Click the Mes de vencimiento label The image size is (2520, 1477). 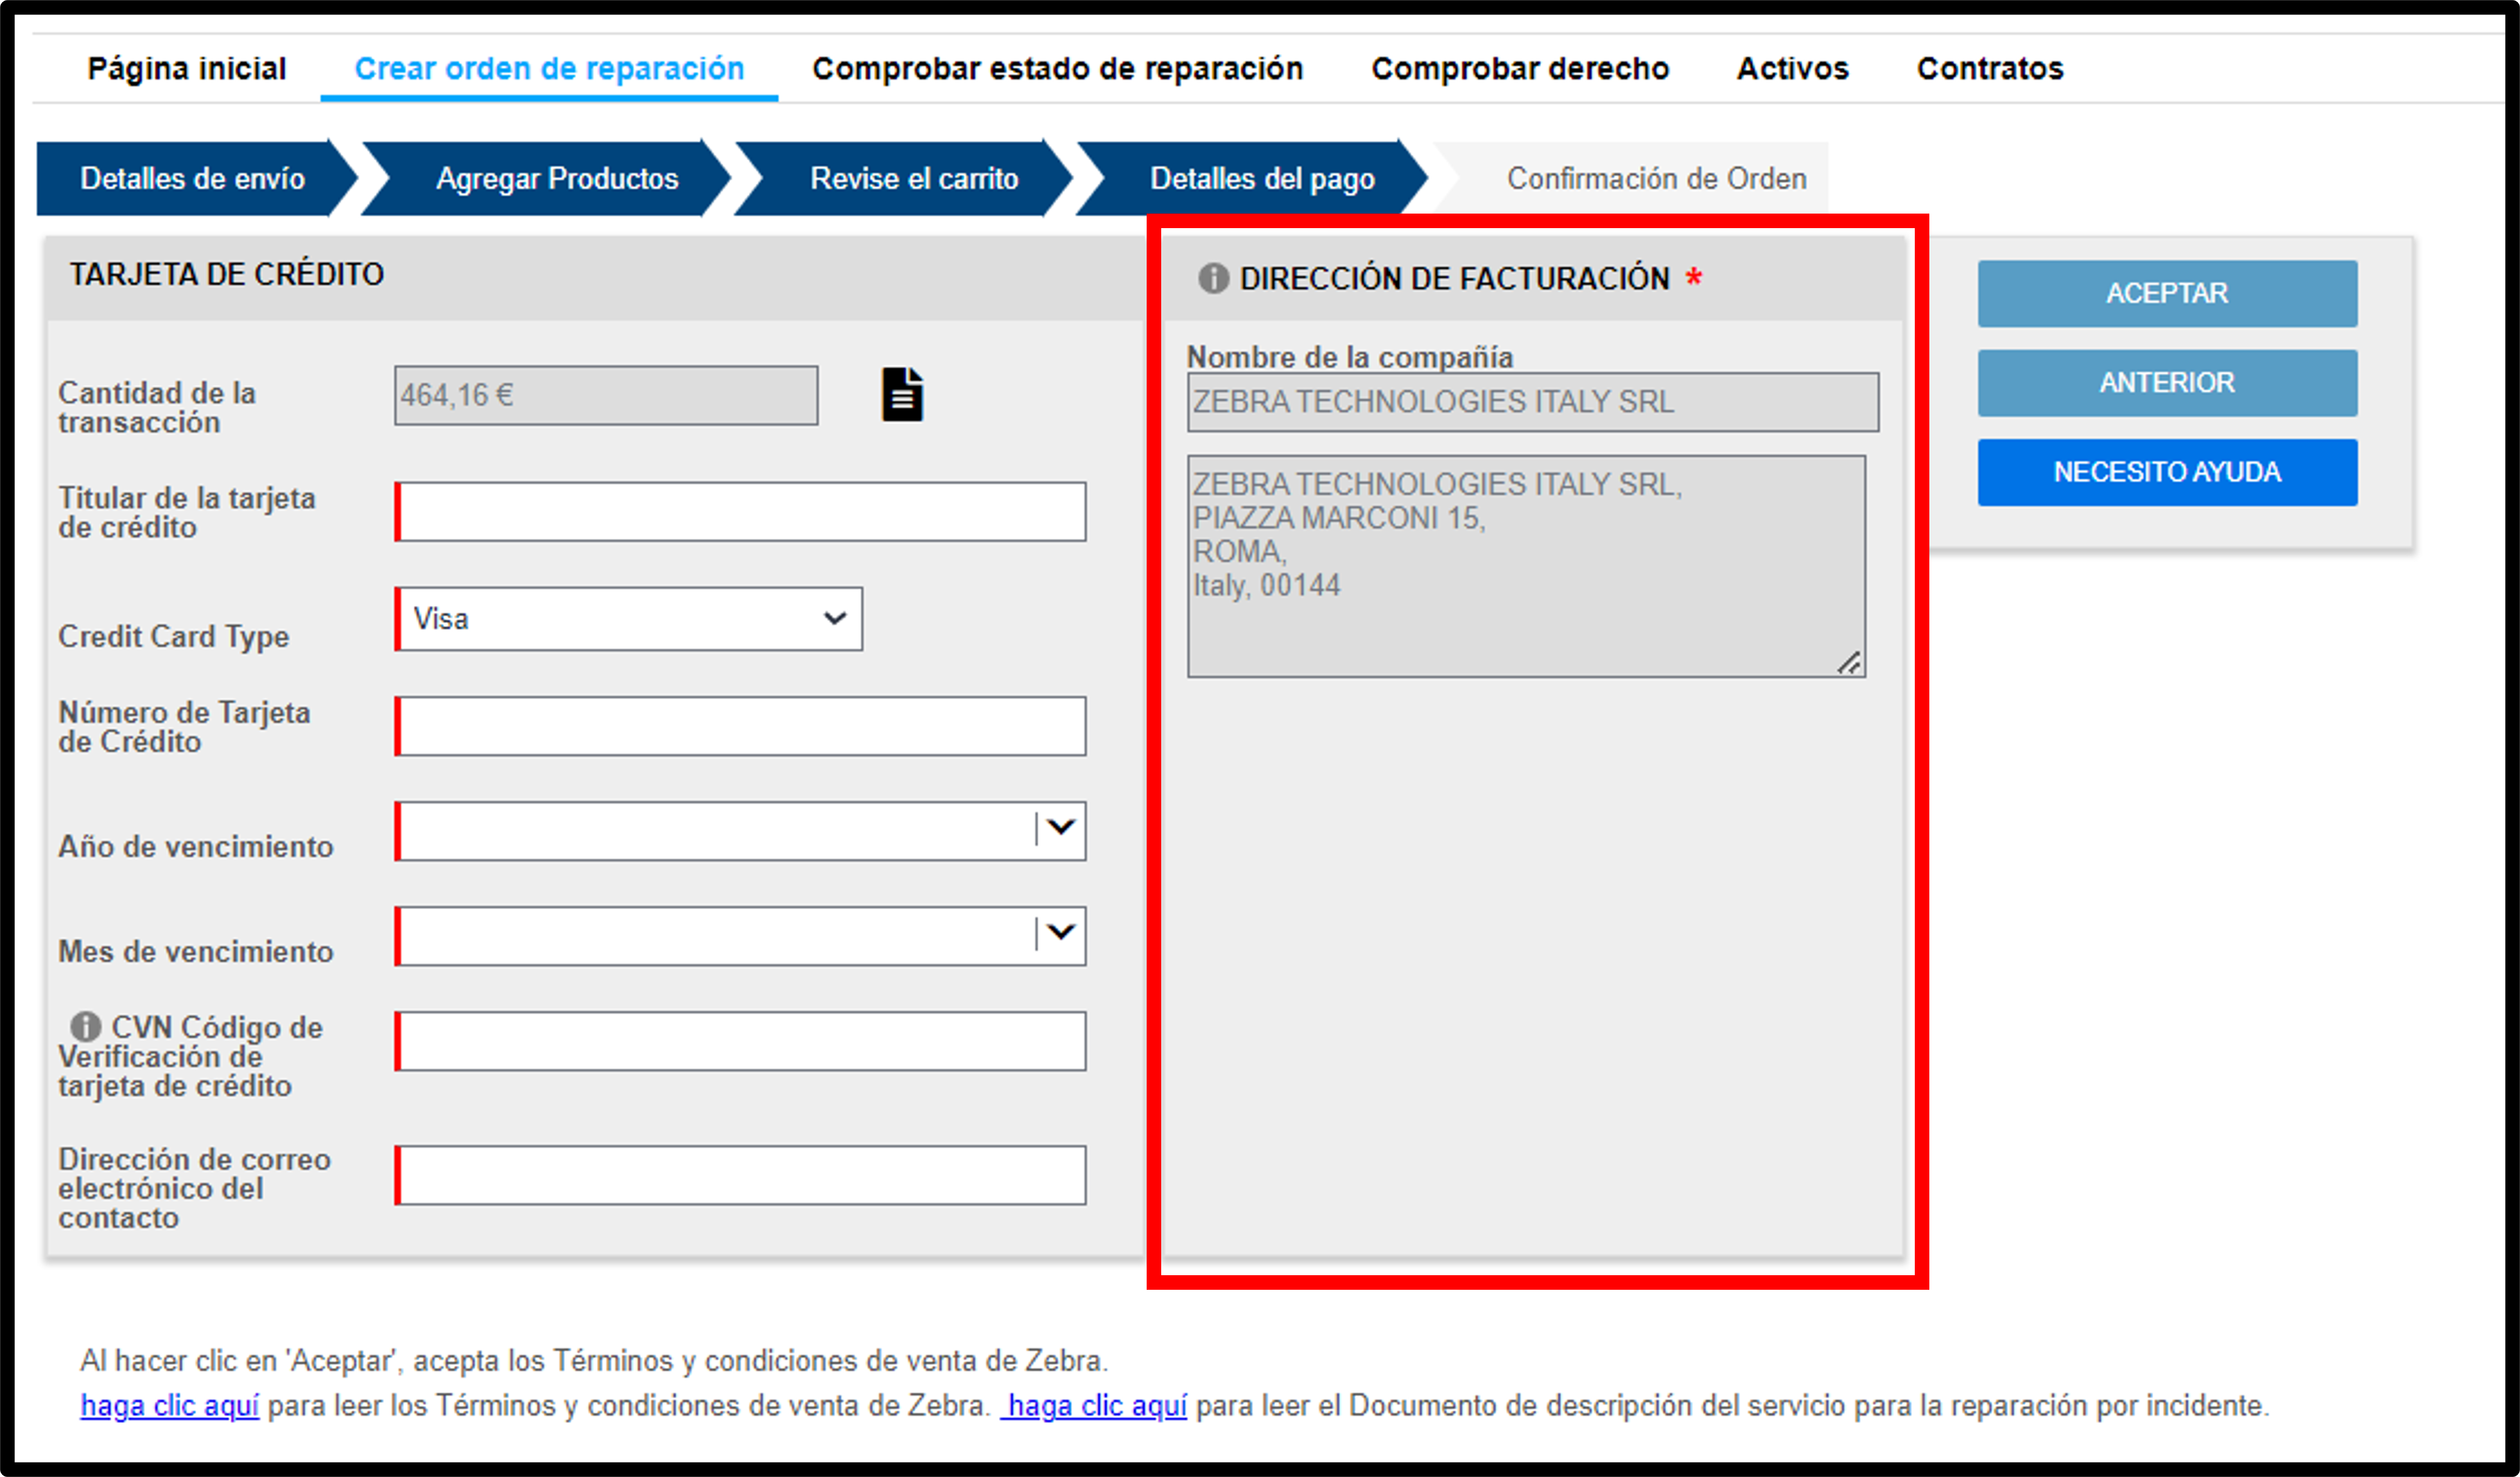coord(196,951)
